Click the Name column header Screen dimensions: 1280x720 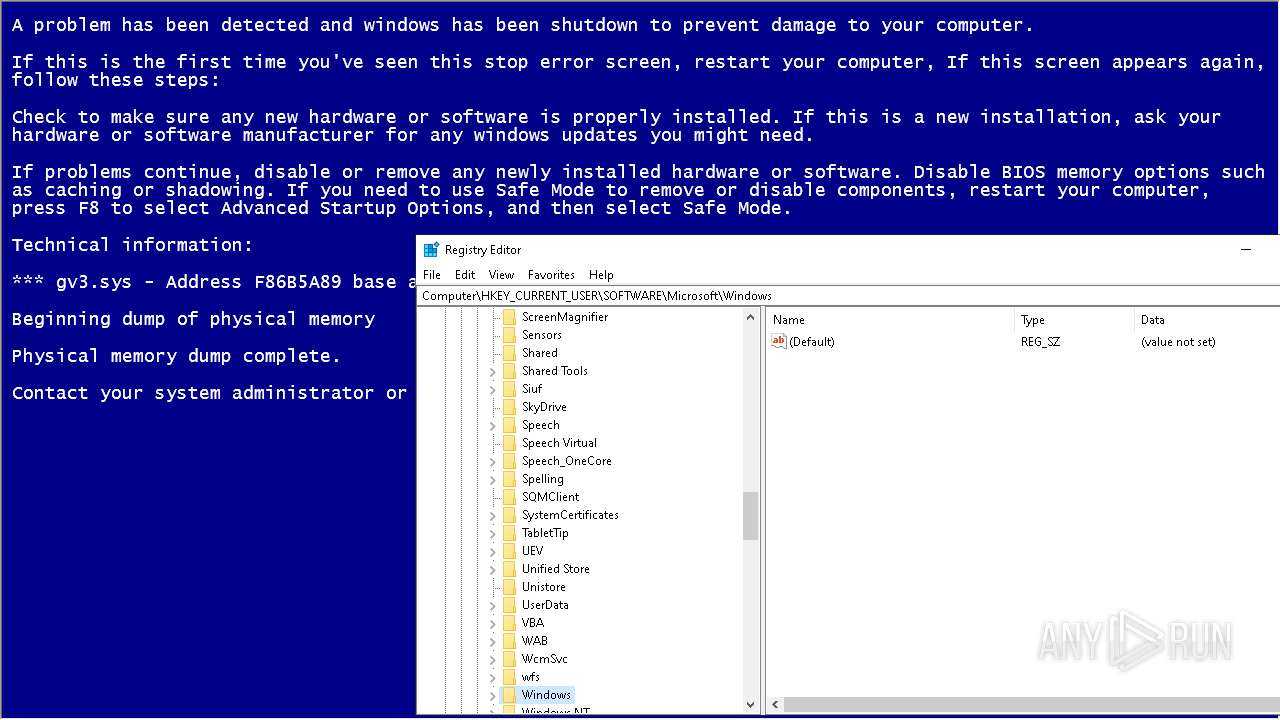point(890,320)
